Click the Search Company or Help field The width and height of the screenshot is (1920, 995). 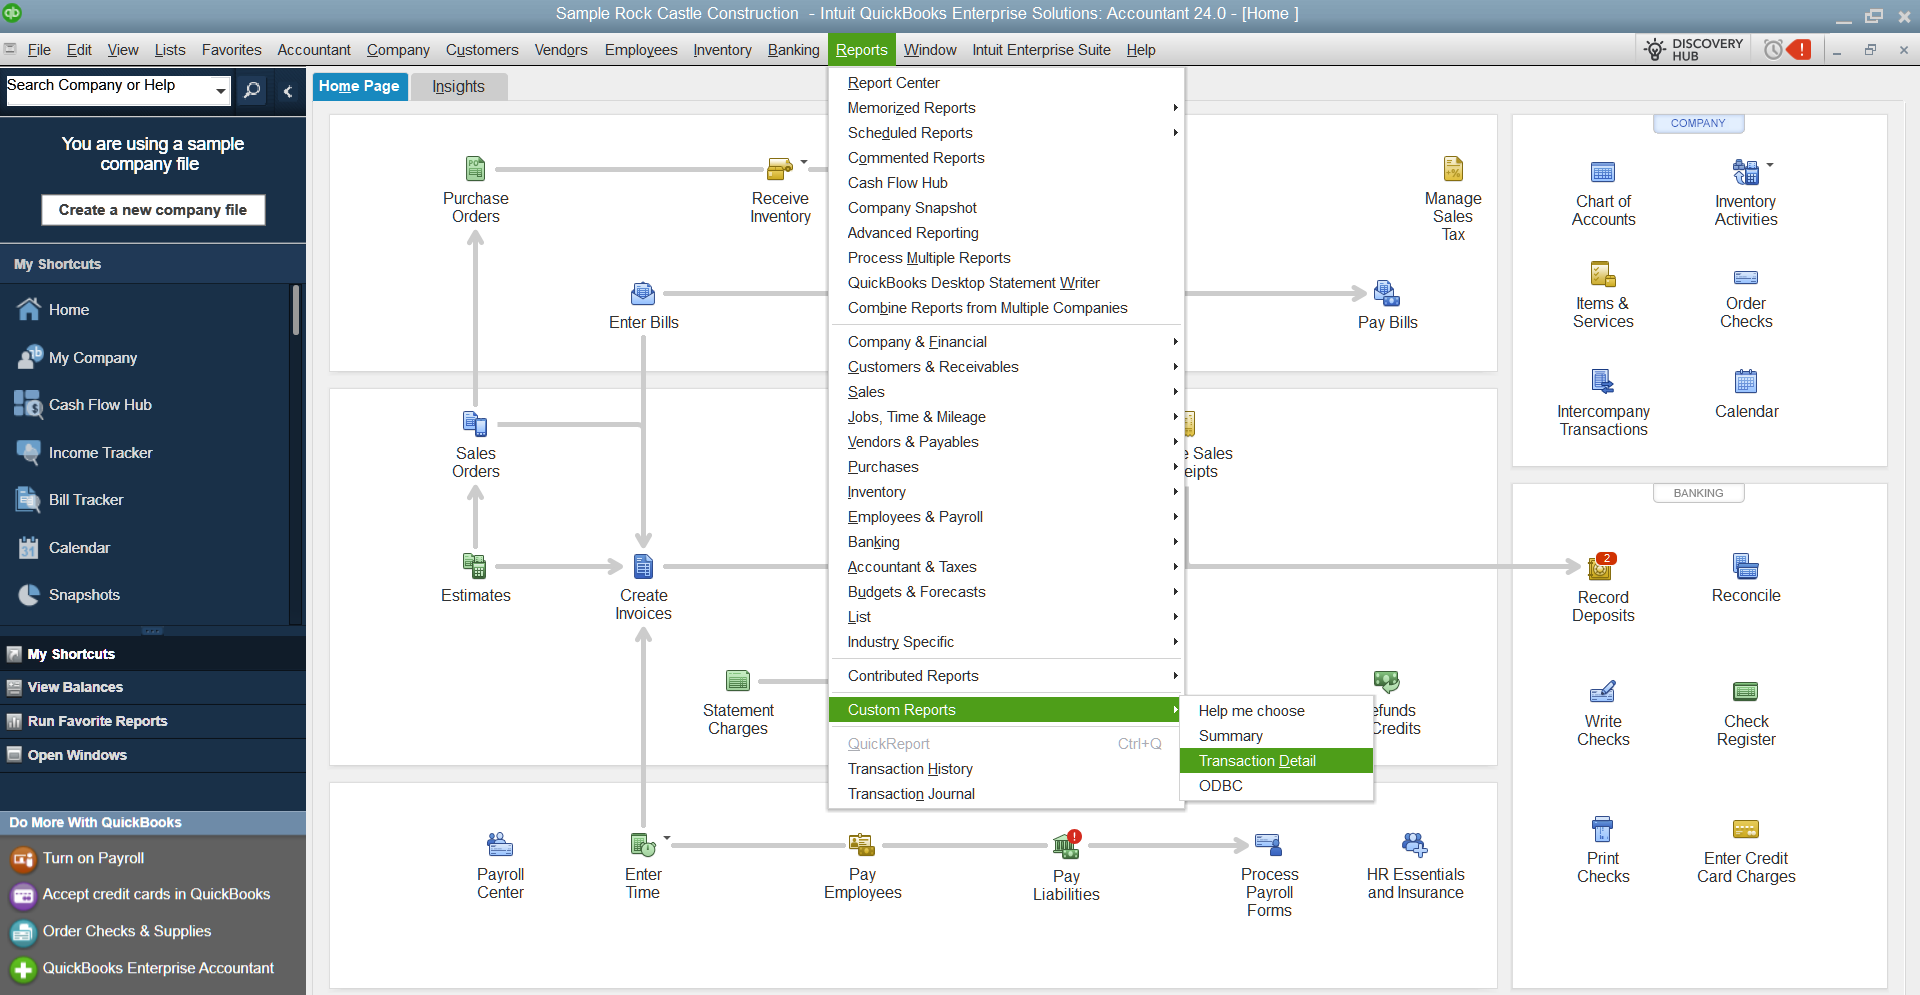coord(108,90)
